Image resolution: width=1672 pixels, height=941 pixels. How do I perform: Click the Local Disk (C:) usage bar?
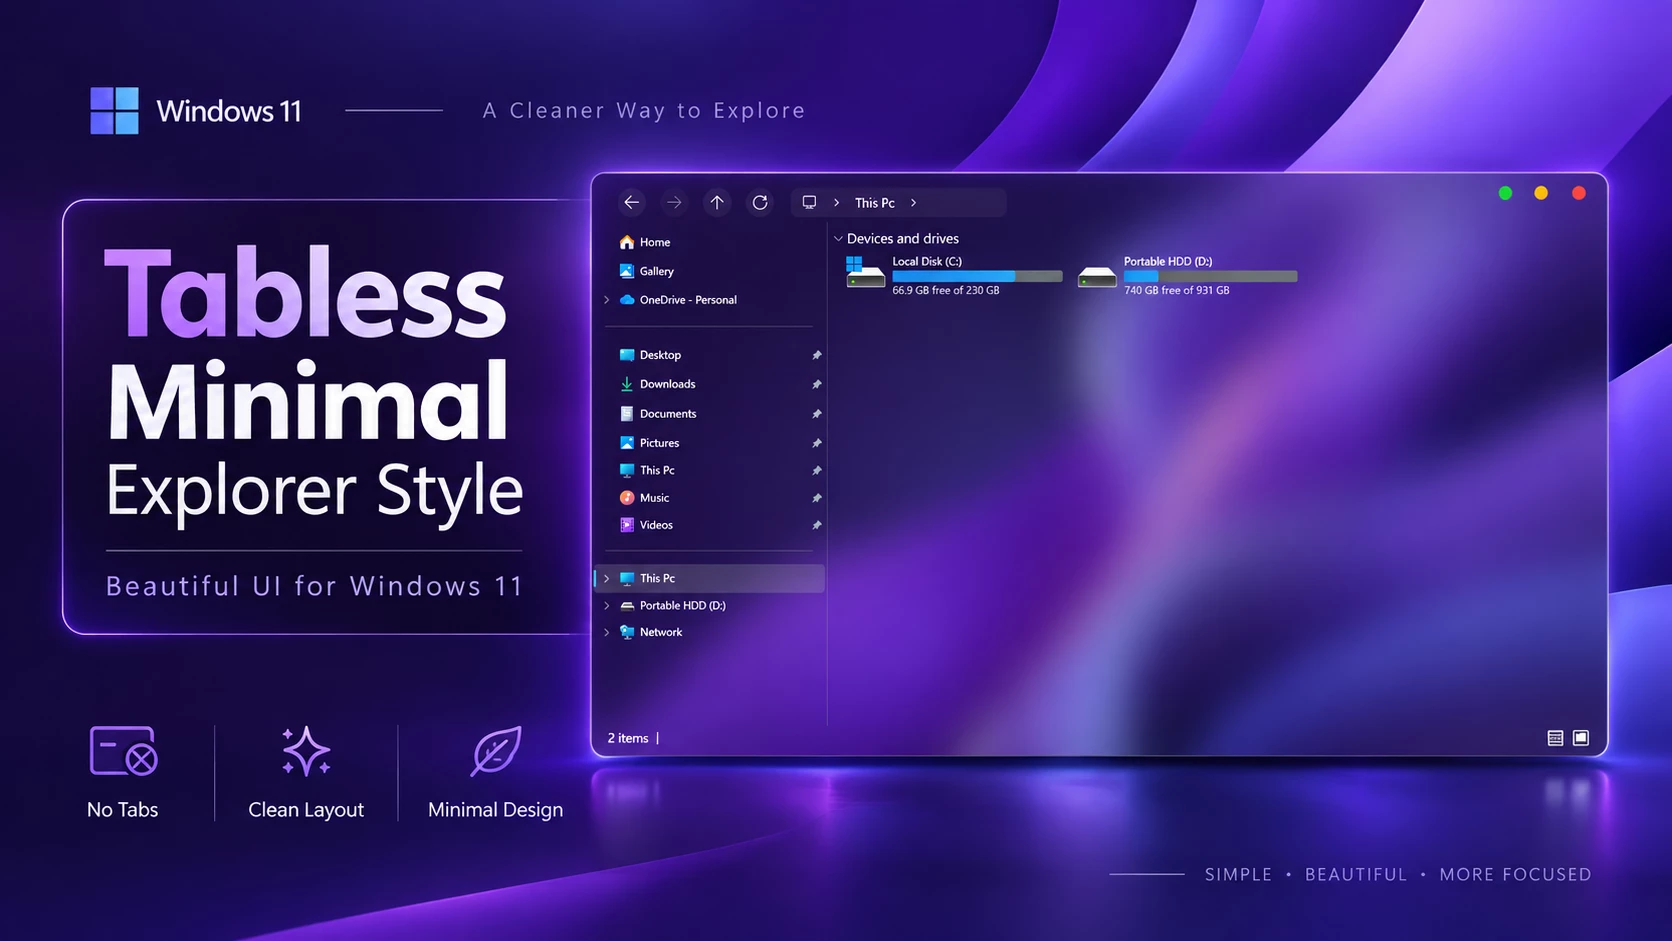click(977, 276)
